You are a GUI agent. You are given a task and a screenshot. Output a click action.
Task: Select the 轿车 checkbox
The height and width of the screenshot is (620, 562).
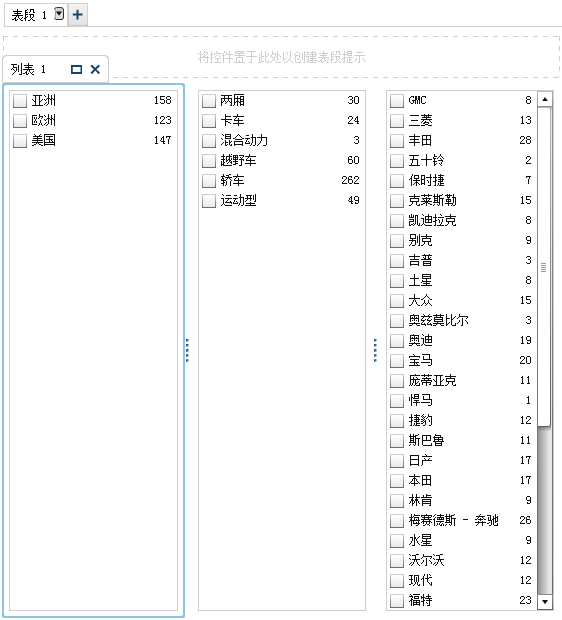point(208,181)
